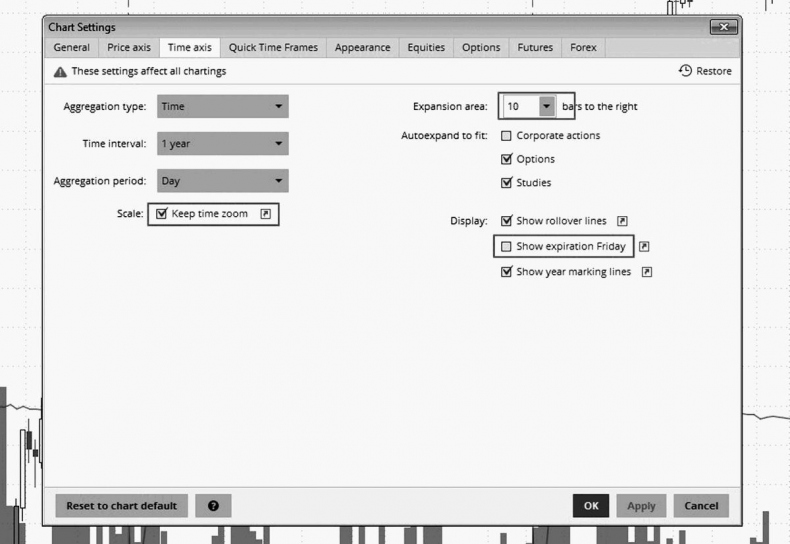Enable Corporate actions autoexpand checkbox

click(506, 135)
